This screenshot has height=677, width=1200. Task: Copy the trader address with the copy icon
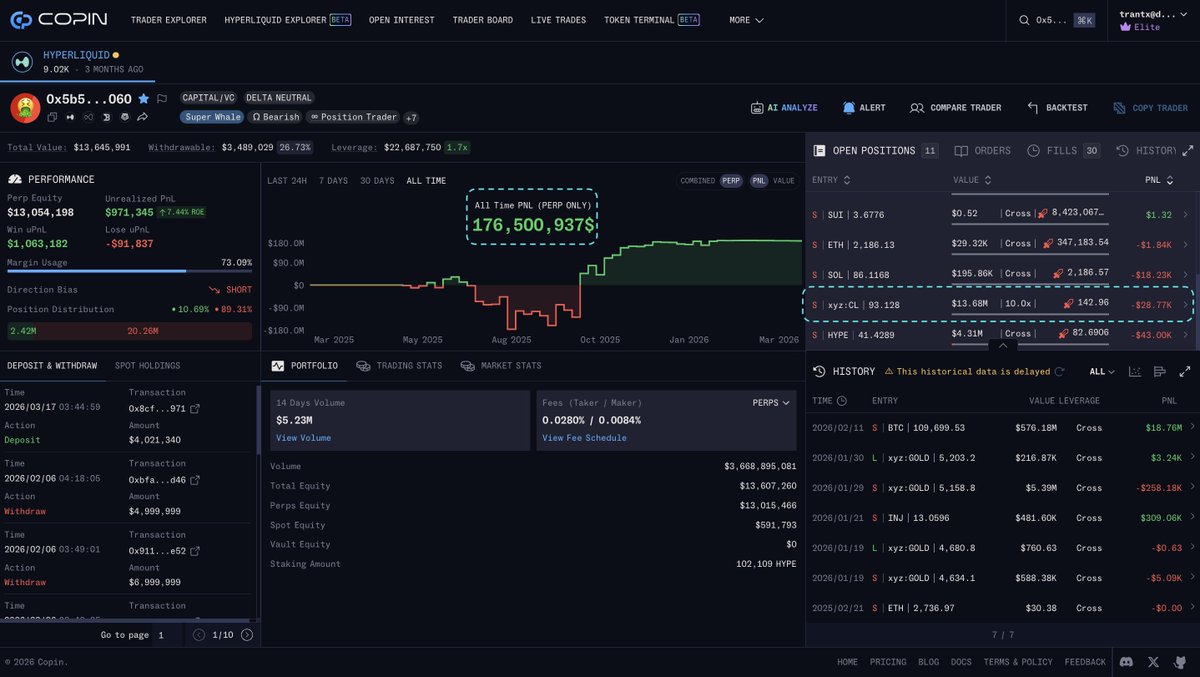pyautogui.click(x=52, y=117)
